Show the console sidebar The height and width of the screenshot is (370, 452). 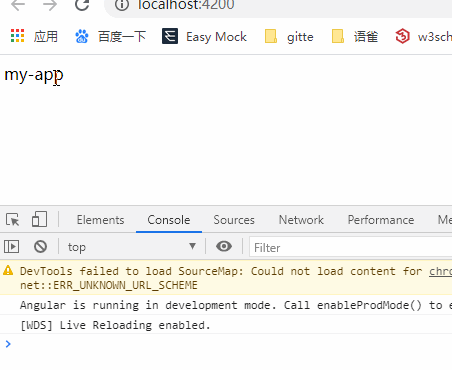click(12, 247)
